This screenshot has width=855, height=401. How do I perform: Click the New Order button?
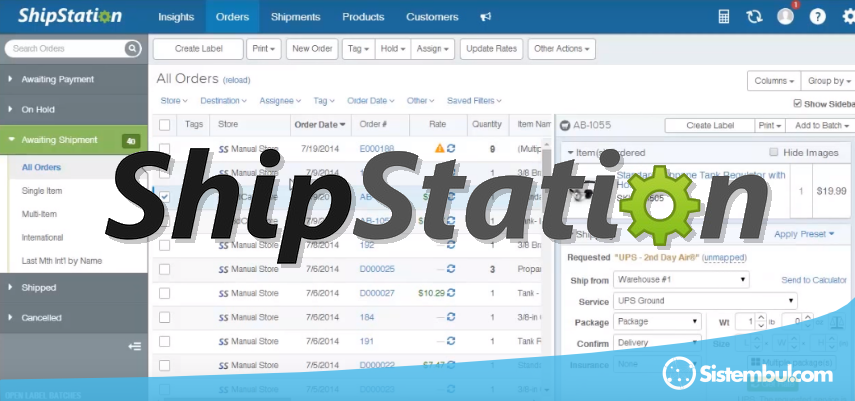312,49
